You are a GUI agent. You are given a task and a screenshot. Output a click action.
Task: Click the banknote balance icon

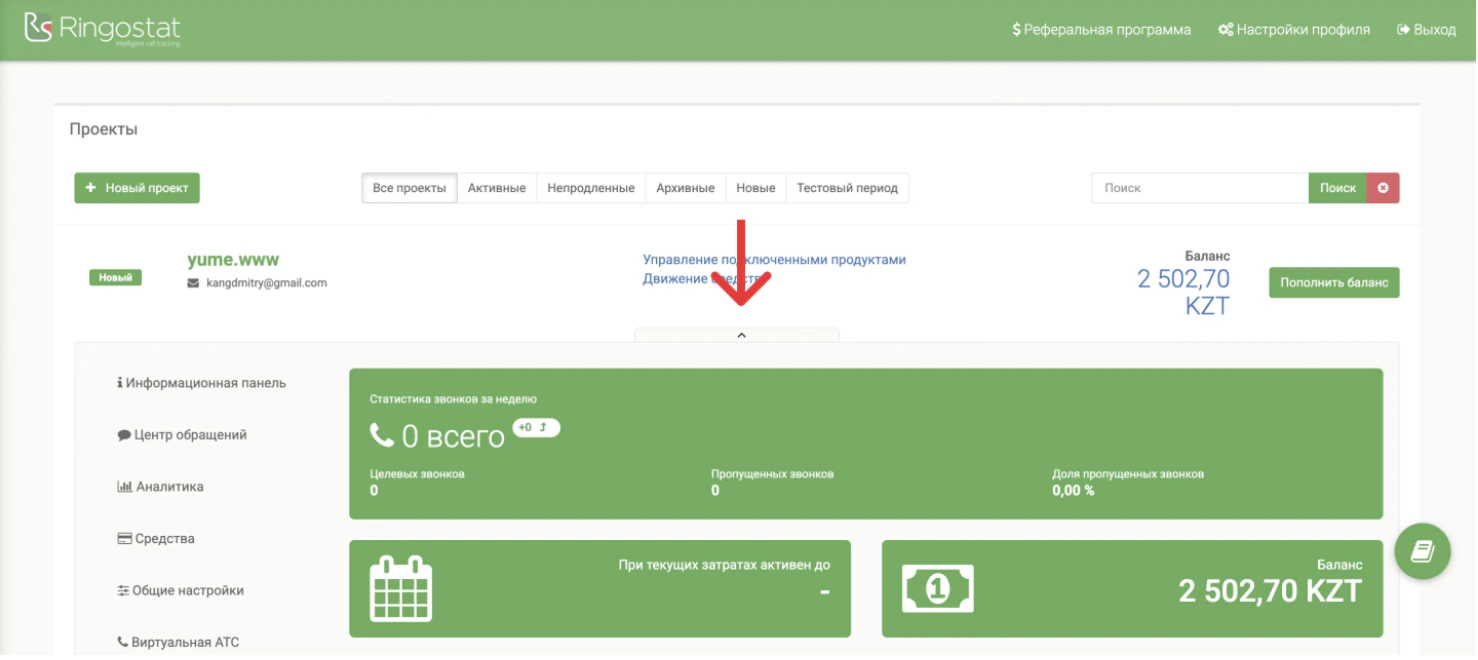[938, 589]
